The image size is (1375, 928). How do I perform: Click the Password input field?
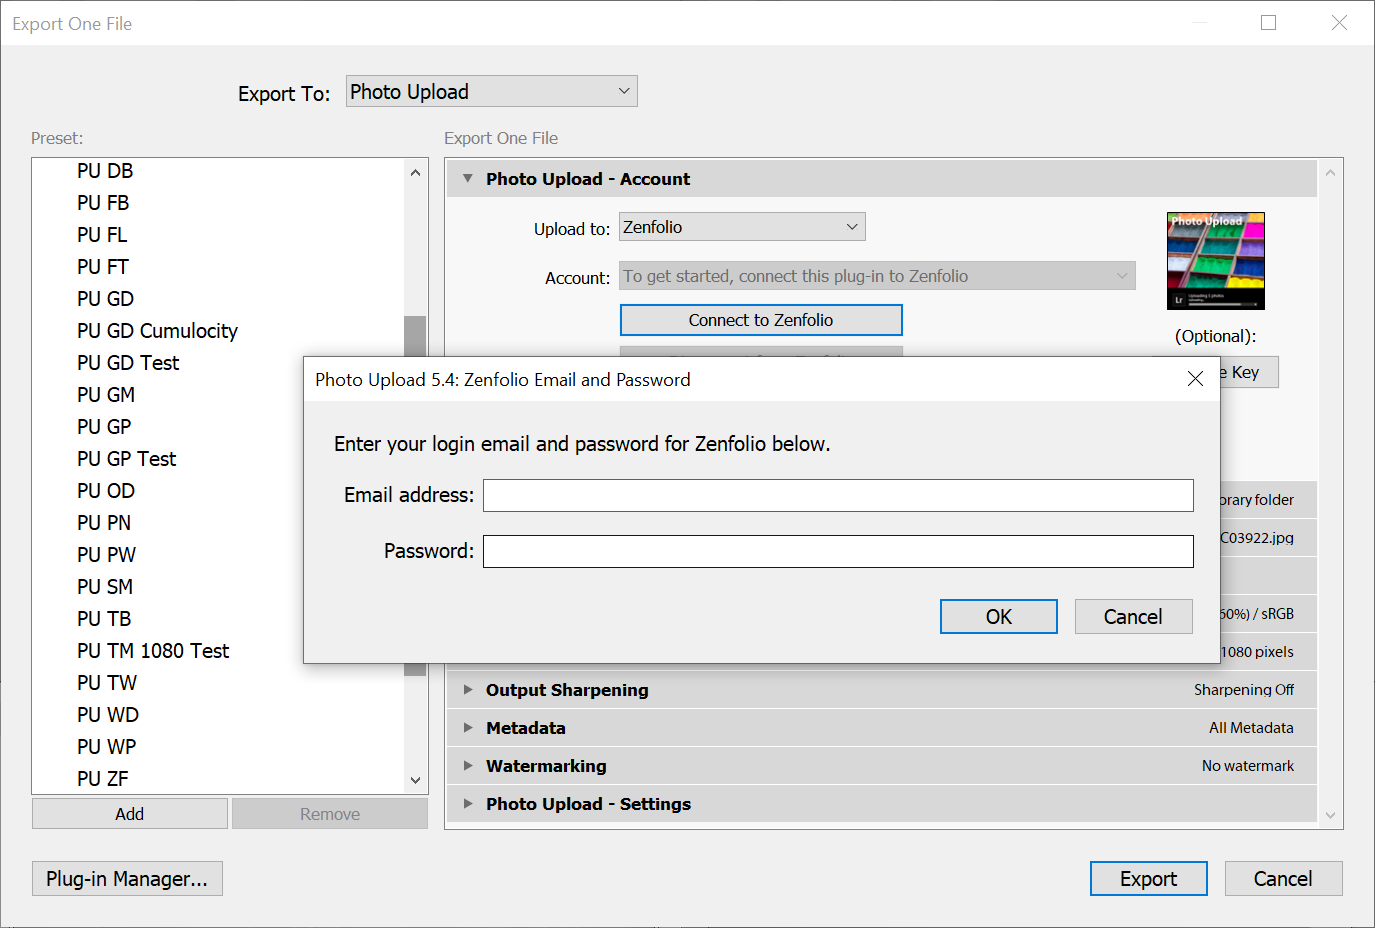(837, 552)
